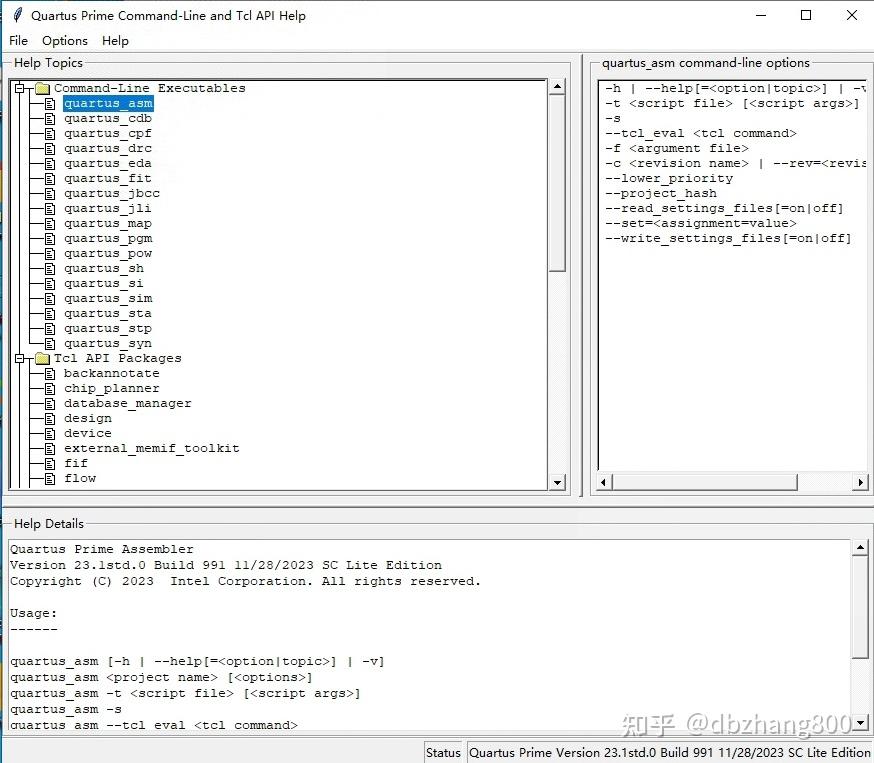Click the up arrow on Help Details scrollbar

pos(862,546)
